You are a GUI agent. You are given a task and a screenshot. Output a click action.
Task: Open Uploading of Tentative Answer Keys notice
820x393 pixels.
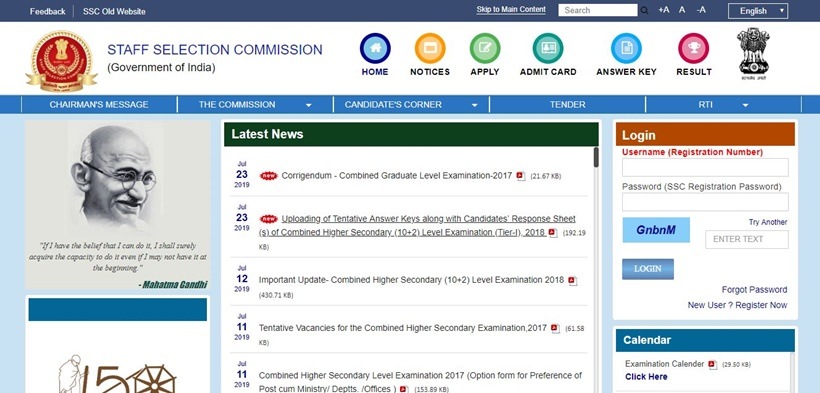[416, 226]
